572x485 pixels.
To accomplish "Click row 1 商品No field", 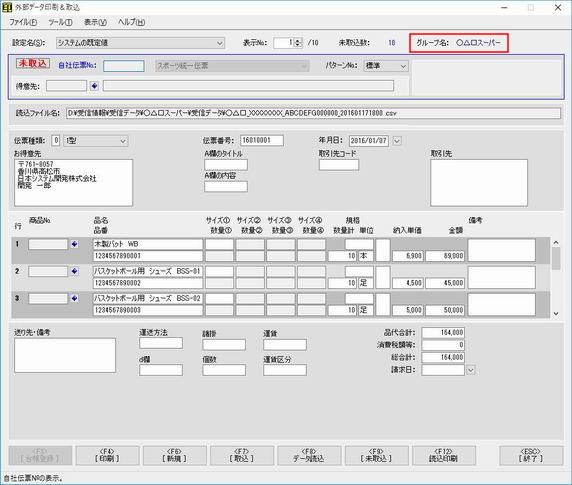I will (48, 244).
